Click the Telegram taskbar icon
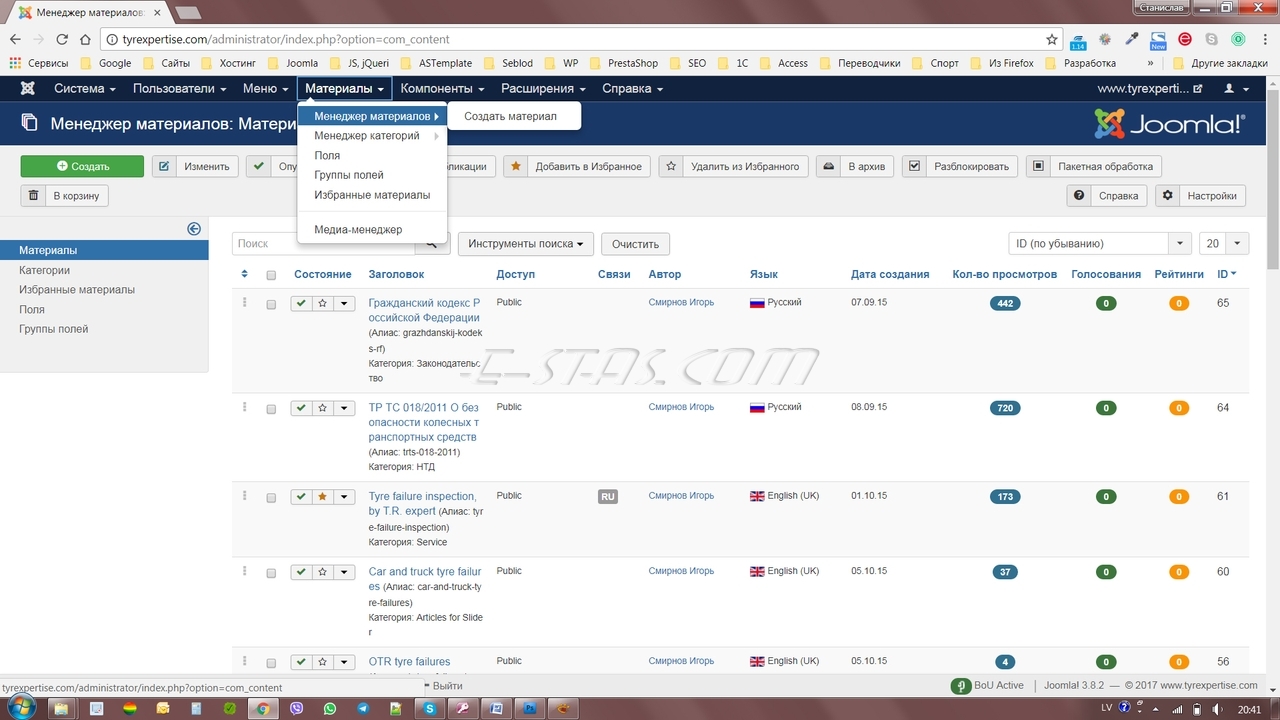 click(363, 708)
